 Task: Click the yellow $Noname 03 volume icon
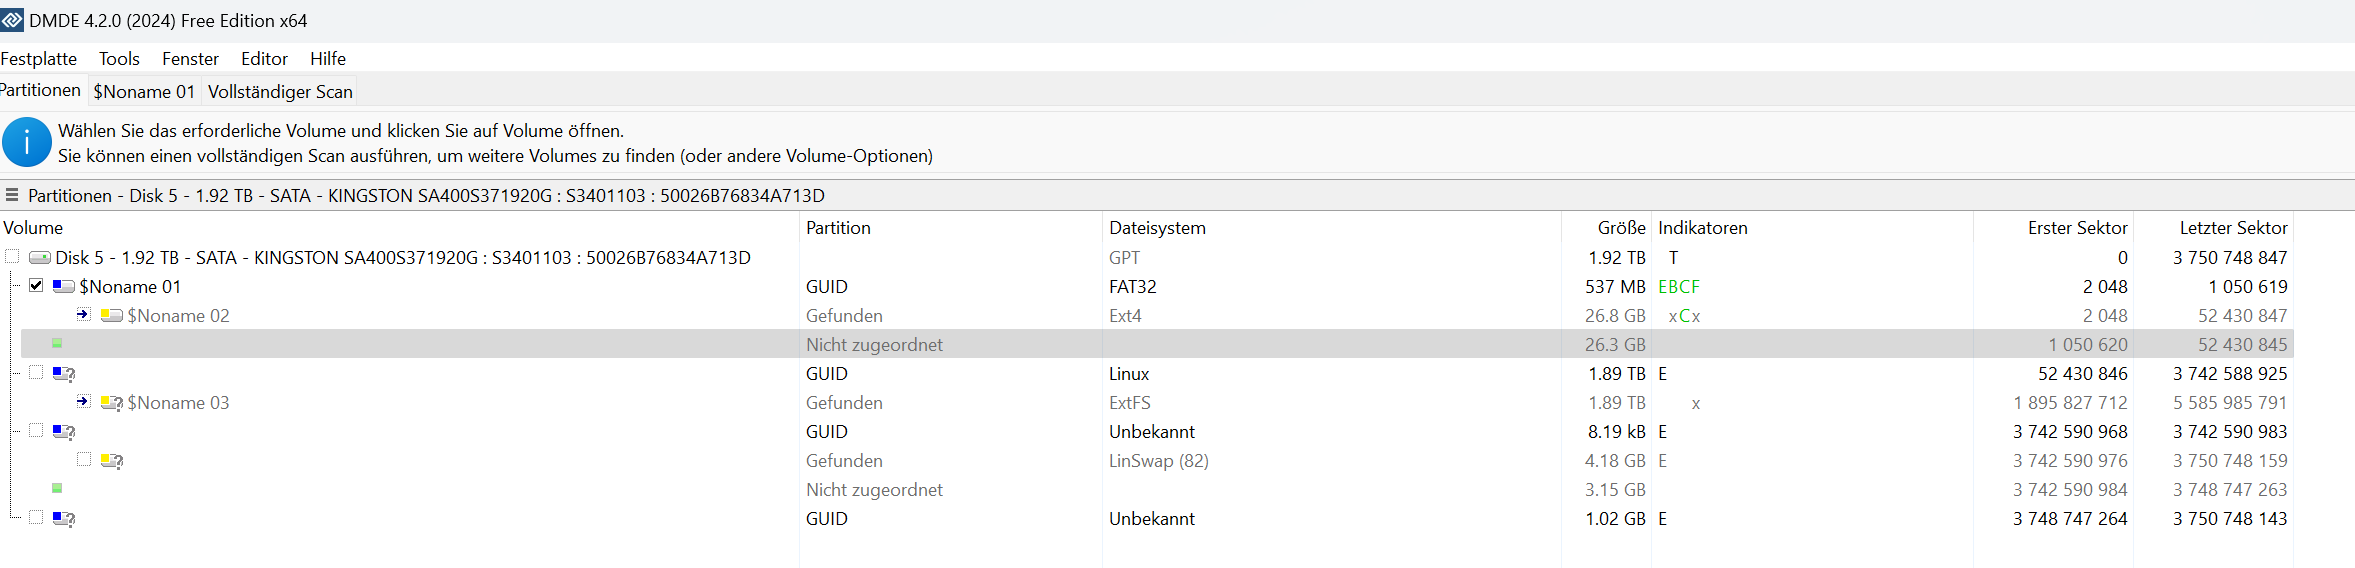[112, 403]
